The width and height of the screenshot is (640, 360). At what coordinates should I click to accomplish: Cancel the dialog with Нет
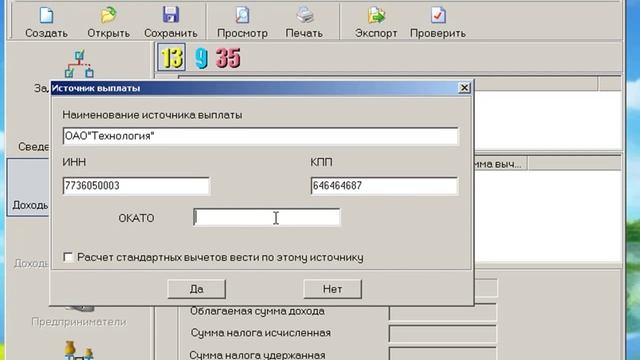click(332, 289)
